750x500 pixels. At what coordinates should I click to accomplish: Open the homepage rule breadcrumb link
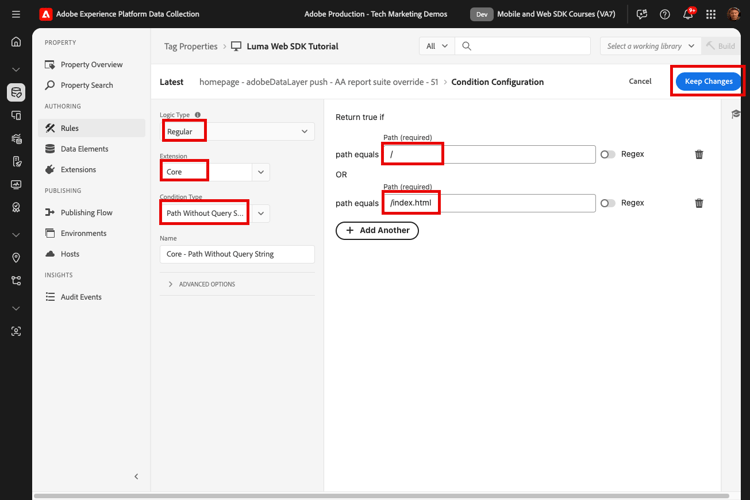click(319, 82)
